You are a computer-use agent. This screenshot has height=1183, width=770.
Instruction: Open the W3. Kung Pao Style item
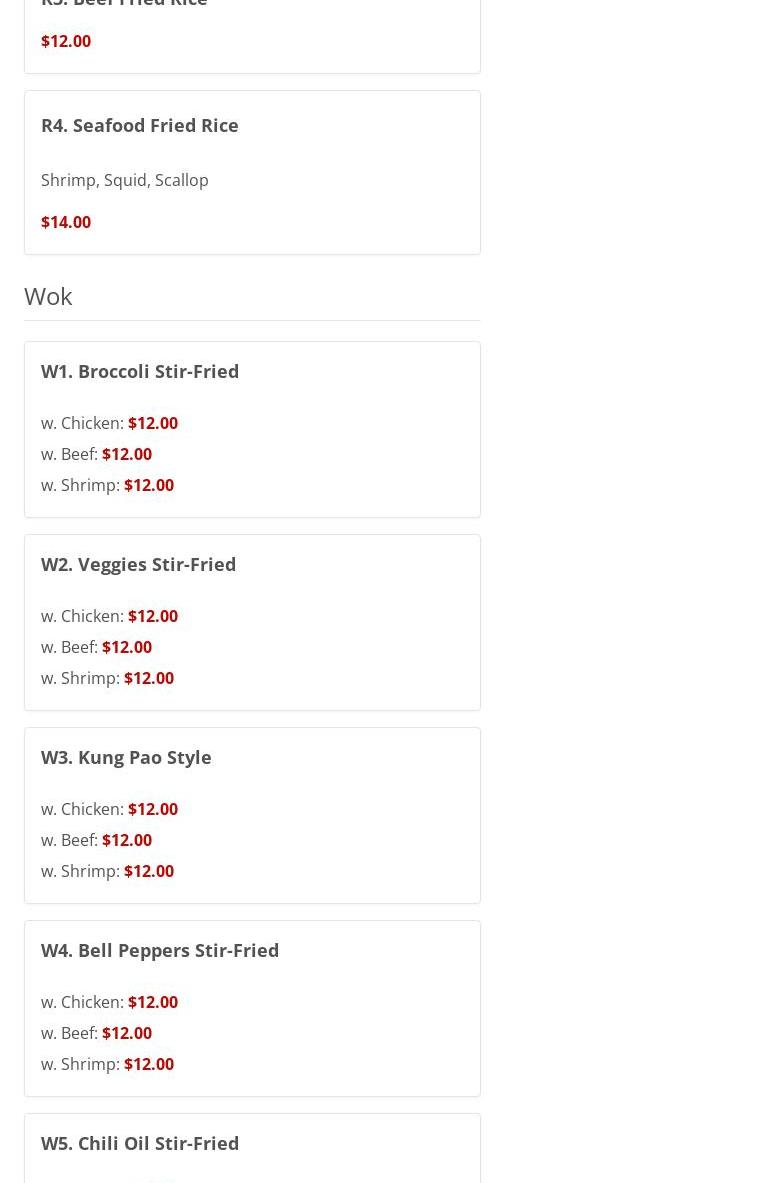pyautogui.click(x=126, y=757)
